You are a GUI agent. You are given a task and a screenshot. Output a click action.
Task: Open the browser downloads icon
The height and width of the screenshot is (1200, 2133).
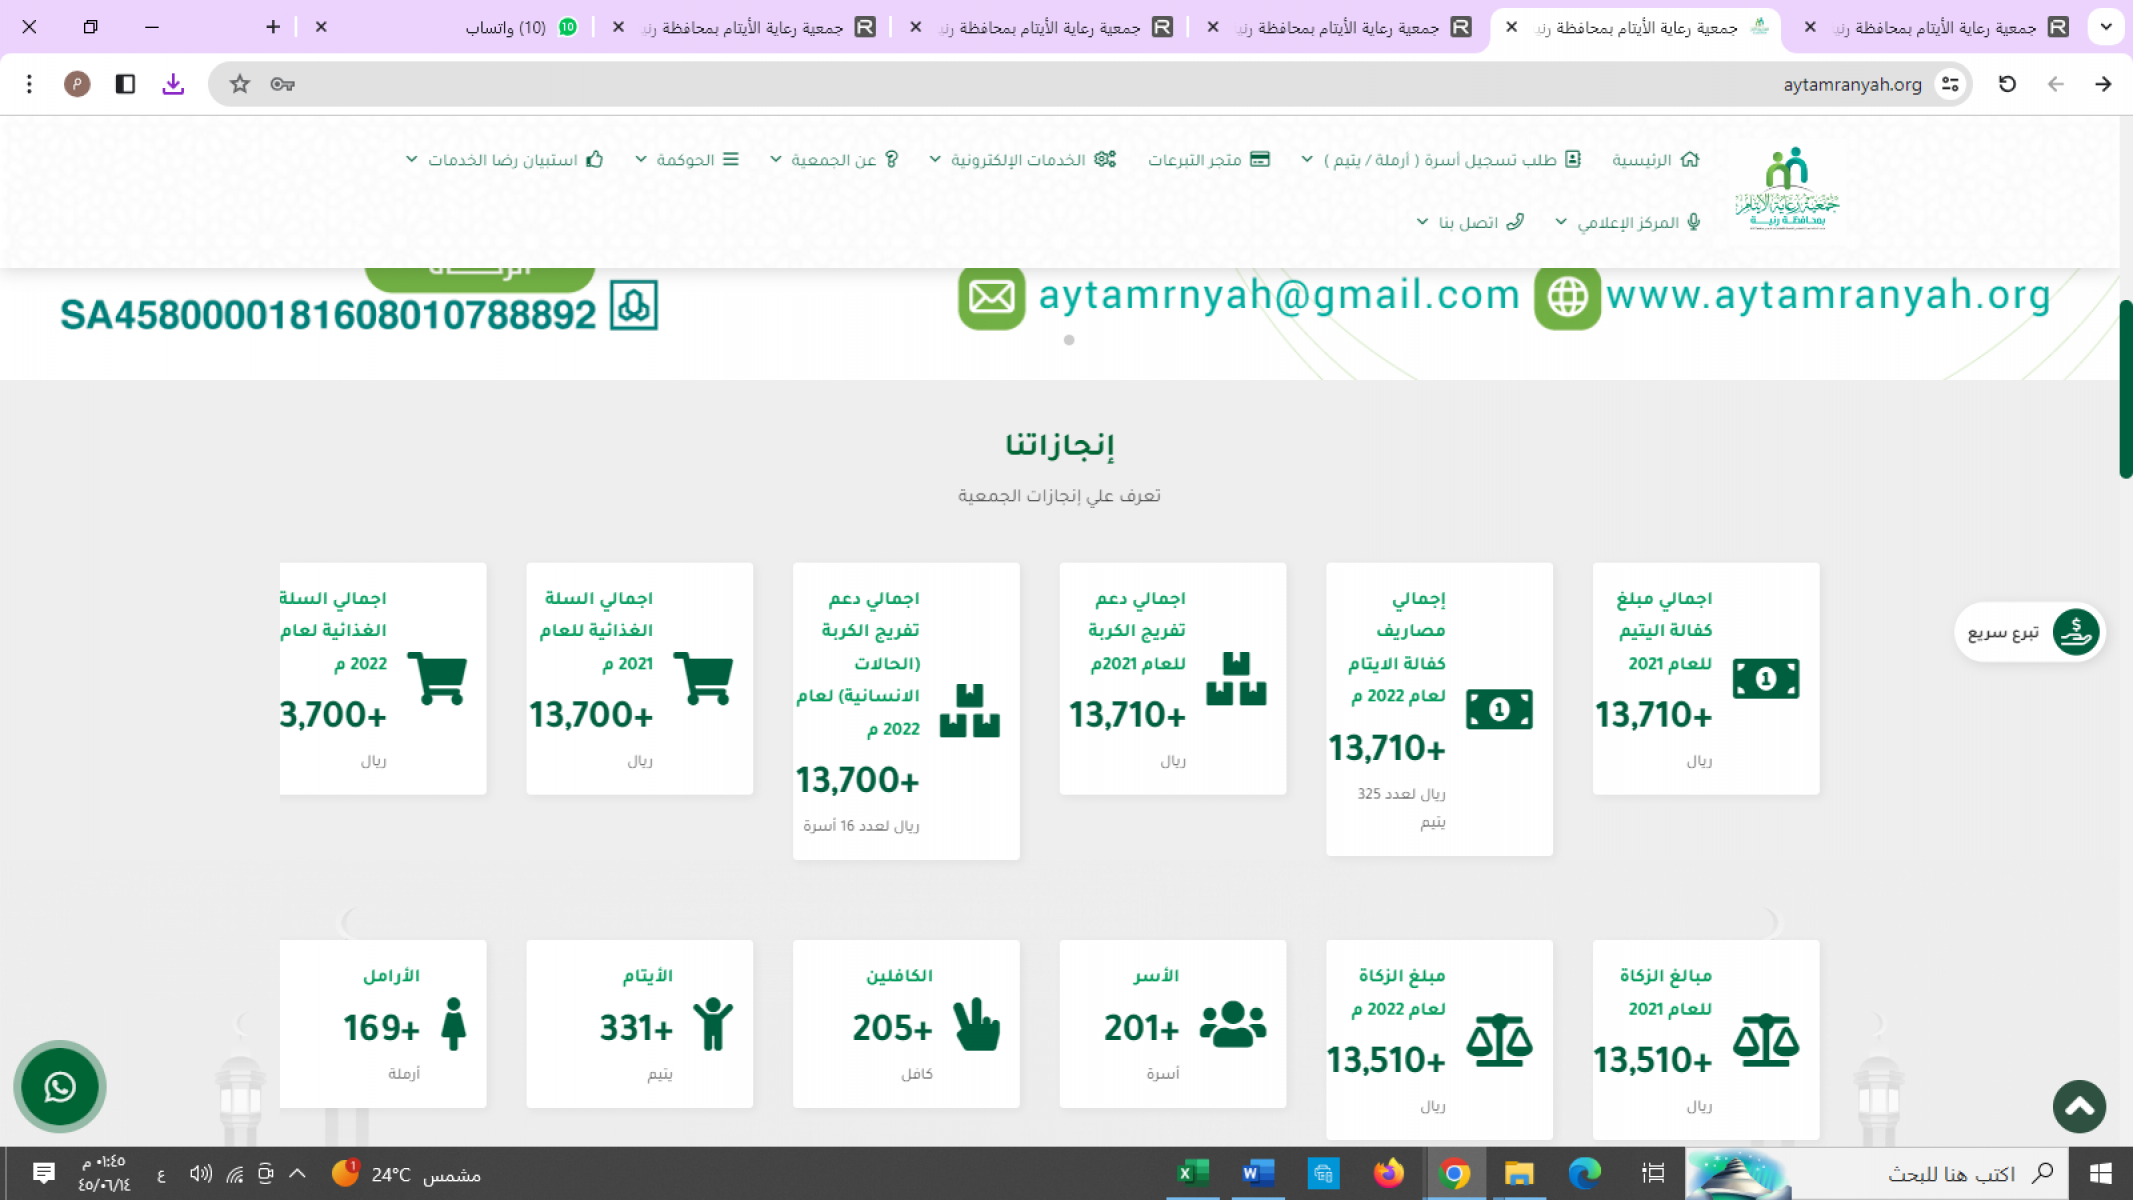[x=173, y=84]
